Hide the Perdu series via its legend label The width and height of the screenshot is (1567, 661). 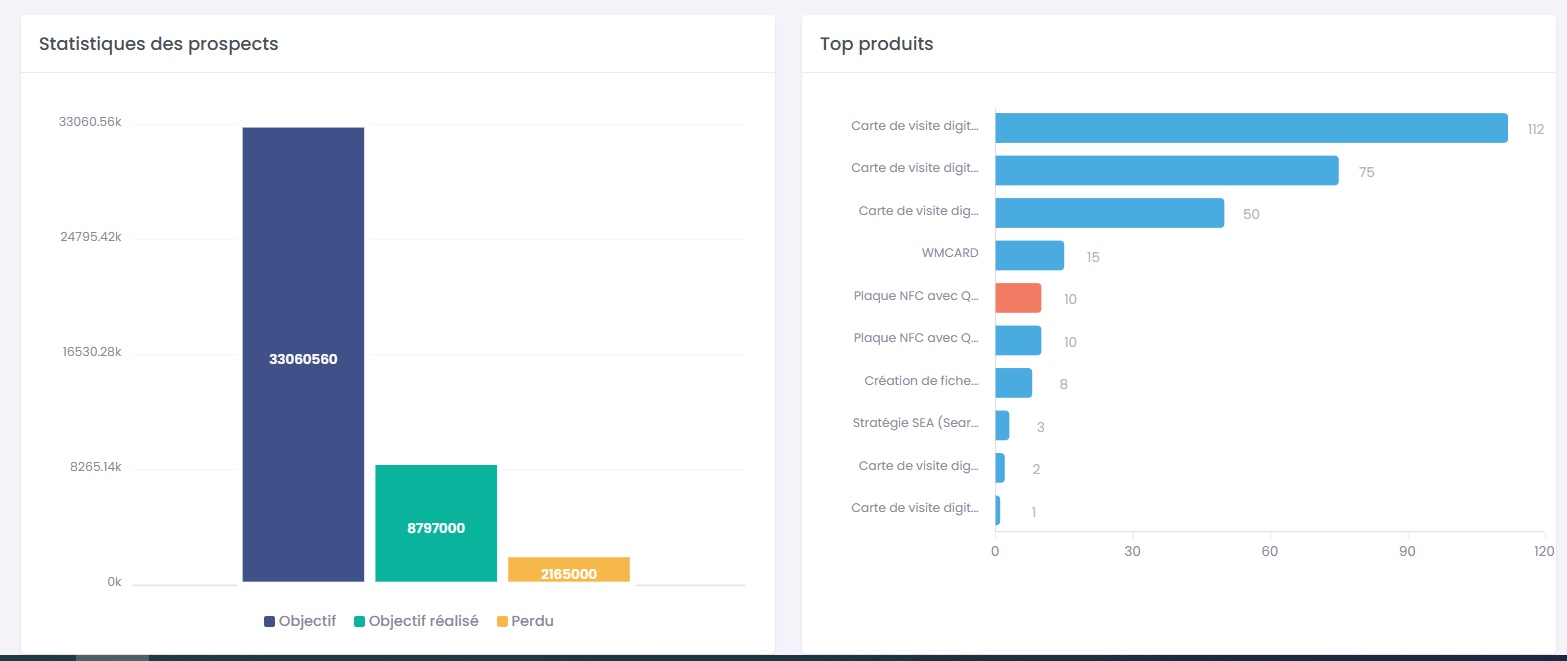tap(531, 621)
